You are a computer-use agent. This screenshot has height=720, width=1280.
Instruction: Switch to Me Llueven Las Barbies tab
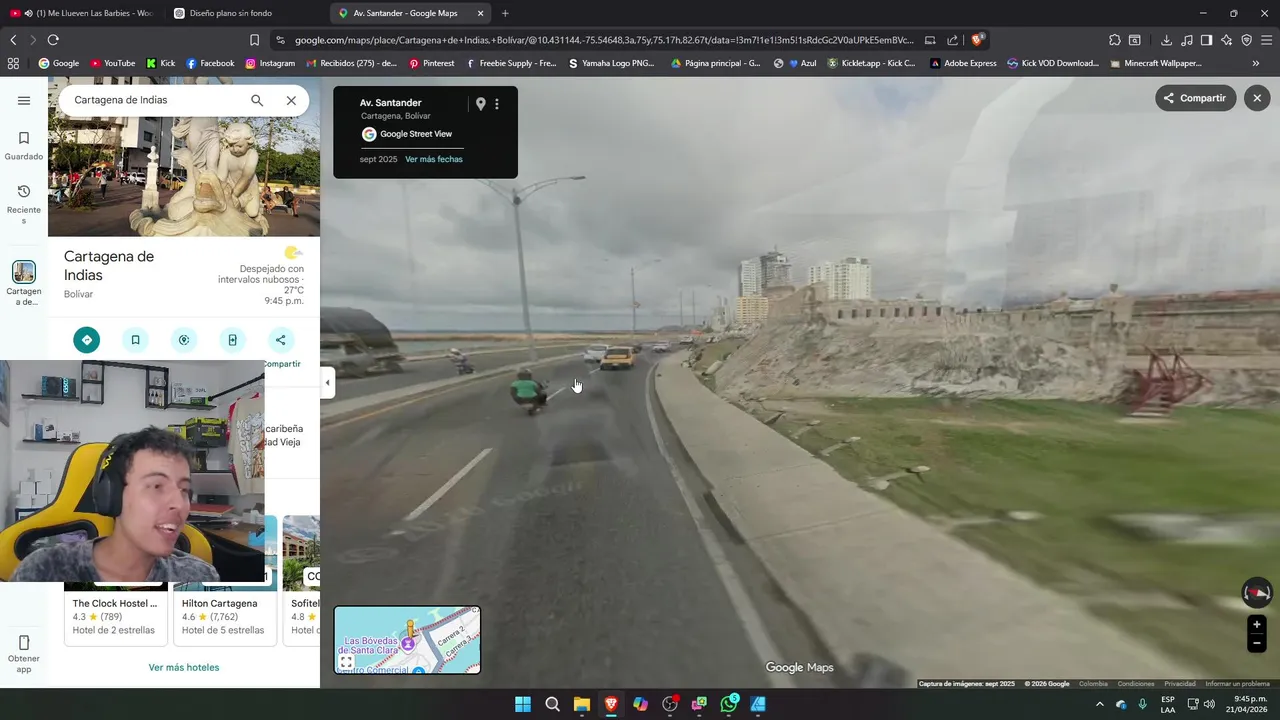coord(82,13)
